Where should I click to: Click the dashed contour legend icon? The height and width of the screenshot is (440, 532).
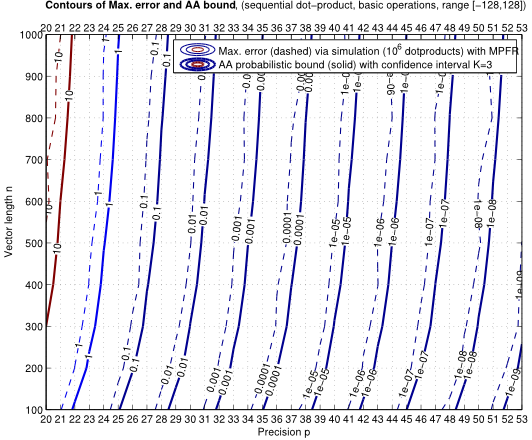coord(198,50)
